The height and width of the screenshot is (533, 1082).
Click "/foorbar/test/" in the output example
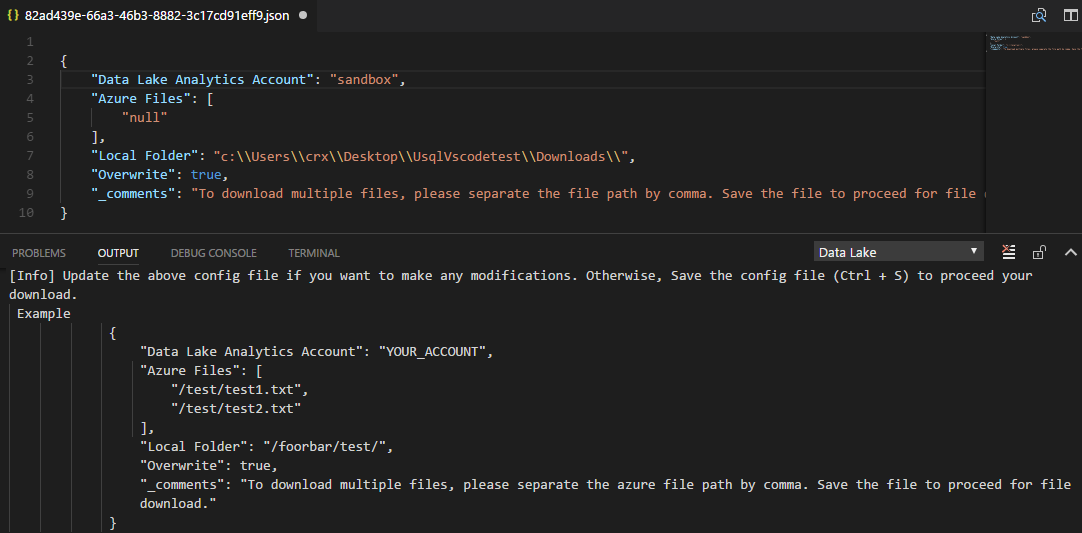325,447
